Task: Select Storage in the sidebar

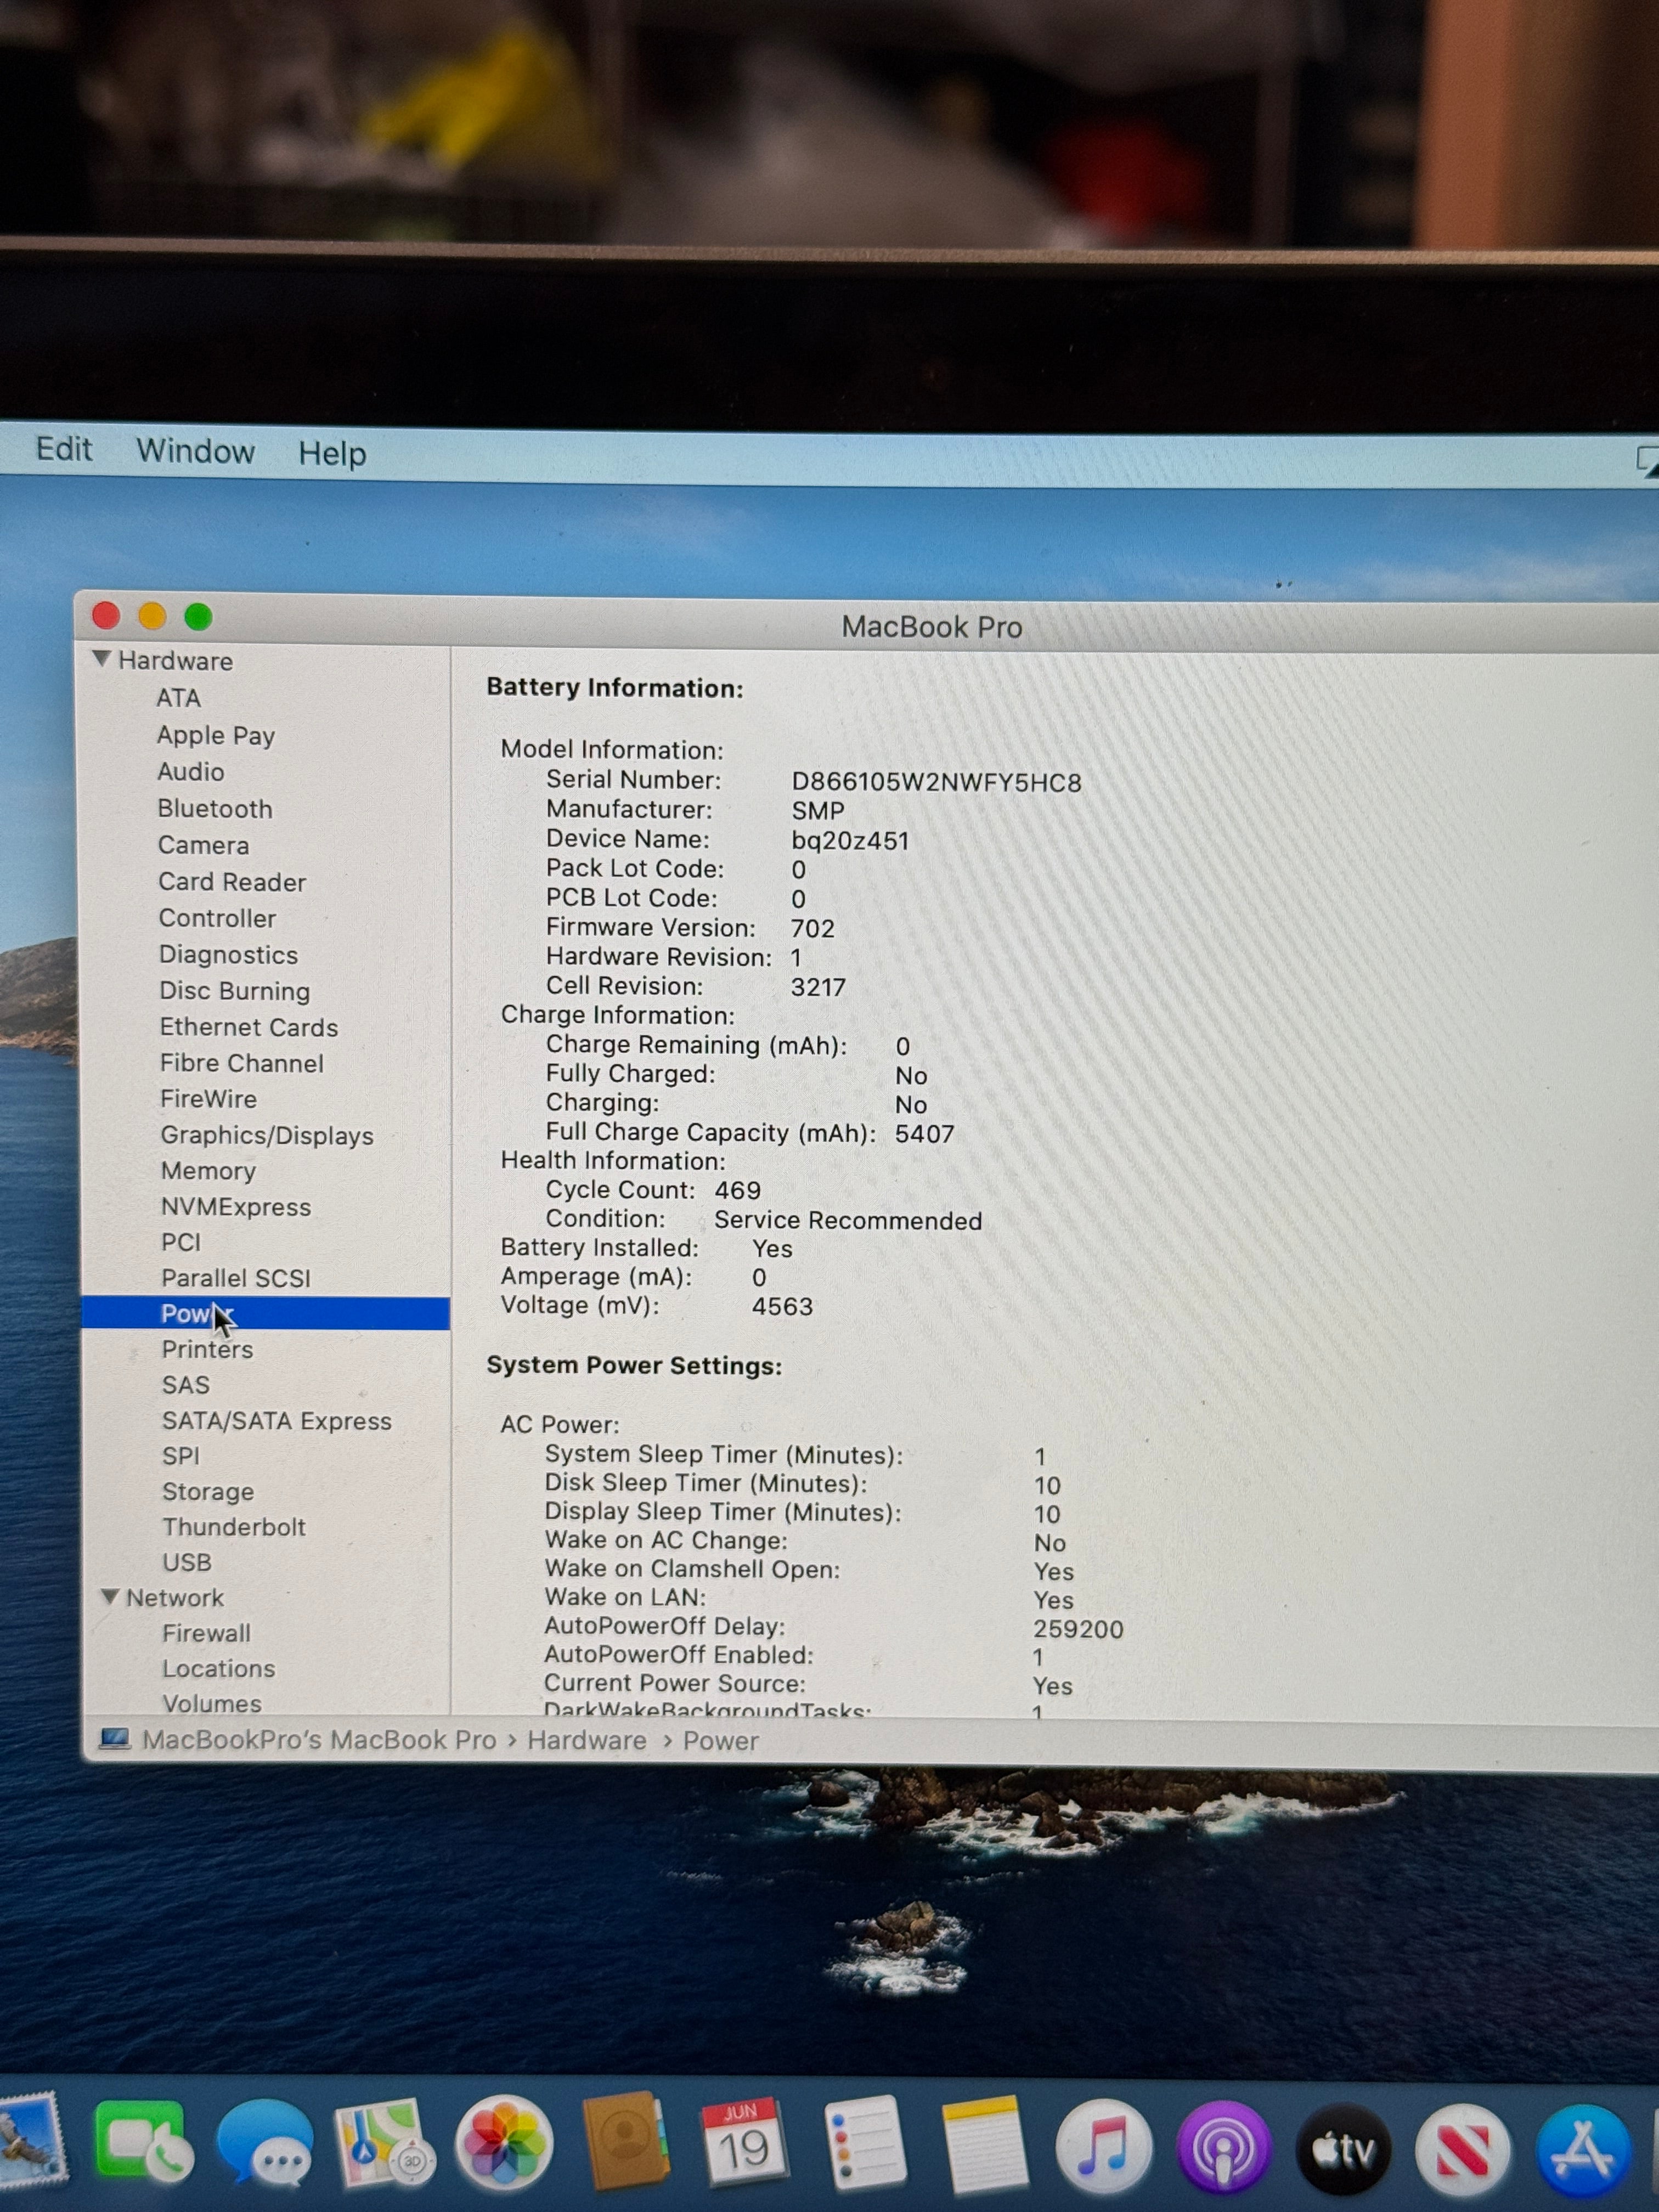Action: [x=208, y=1491]
